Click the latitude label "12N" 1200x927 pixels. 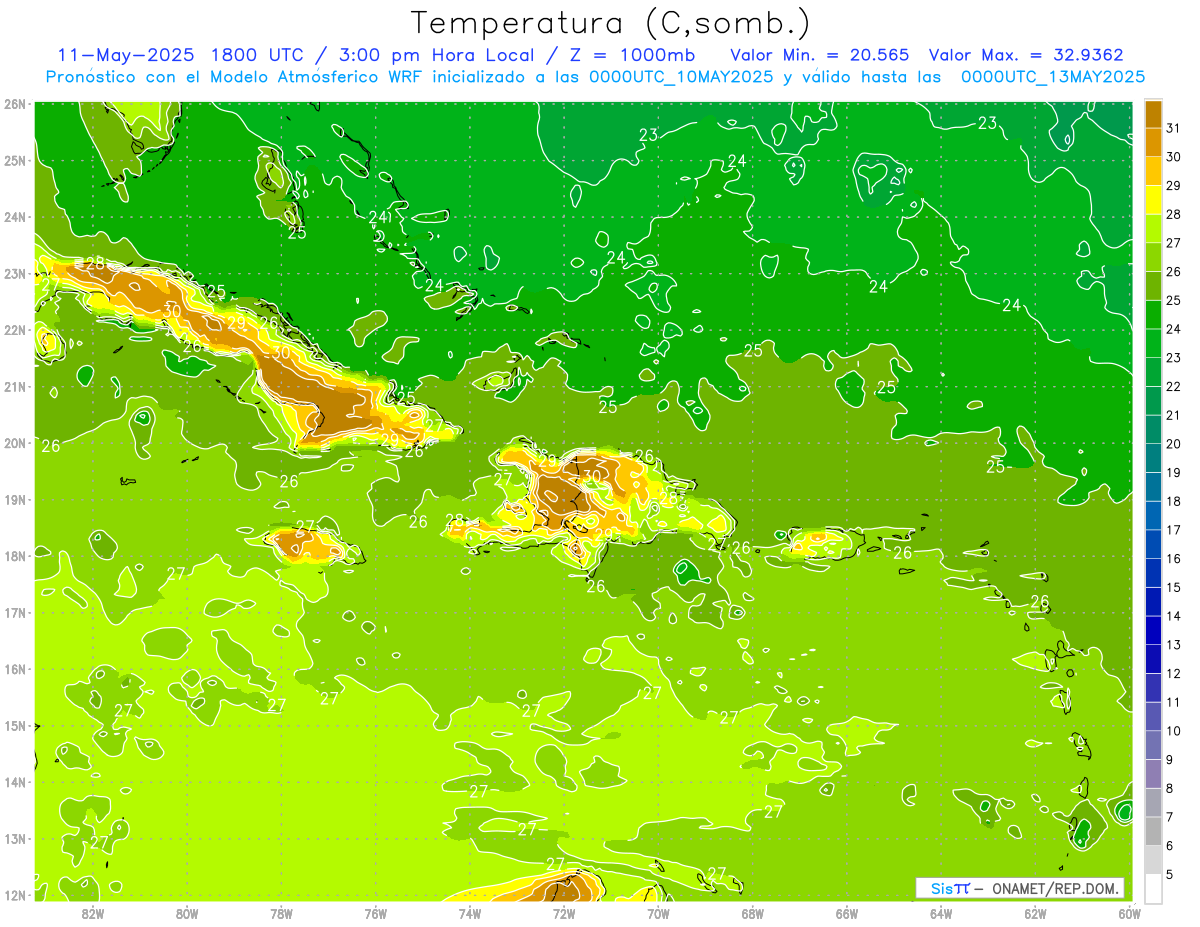click(x=15, y=895)
